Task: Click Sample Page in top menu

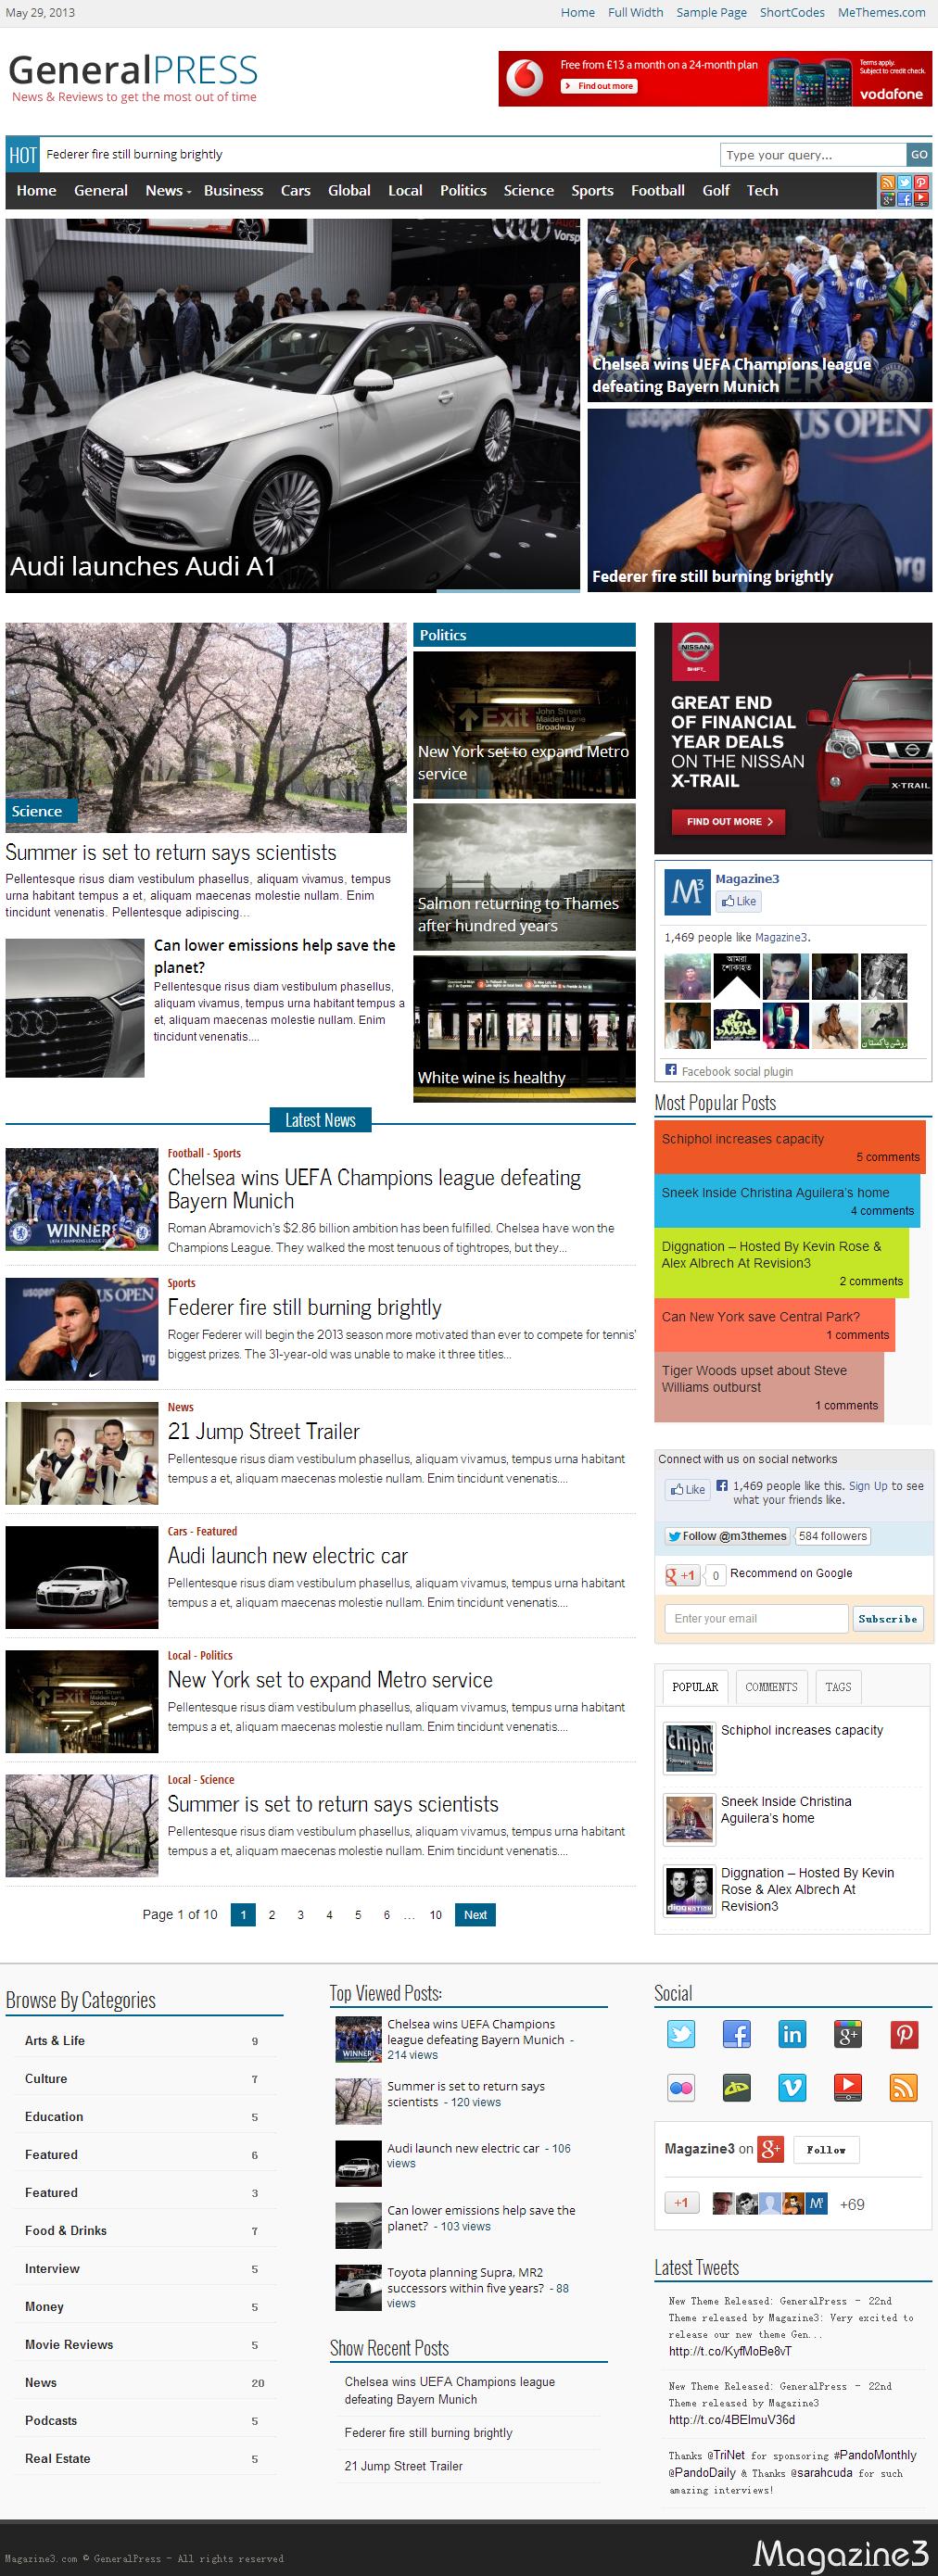Action: pos(711,13)
